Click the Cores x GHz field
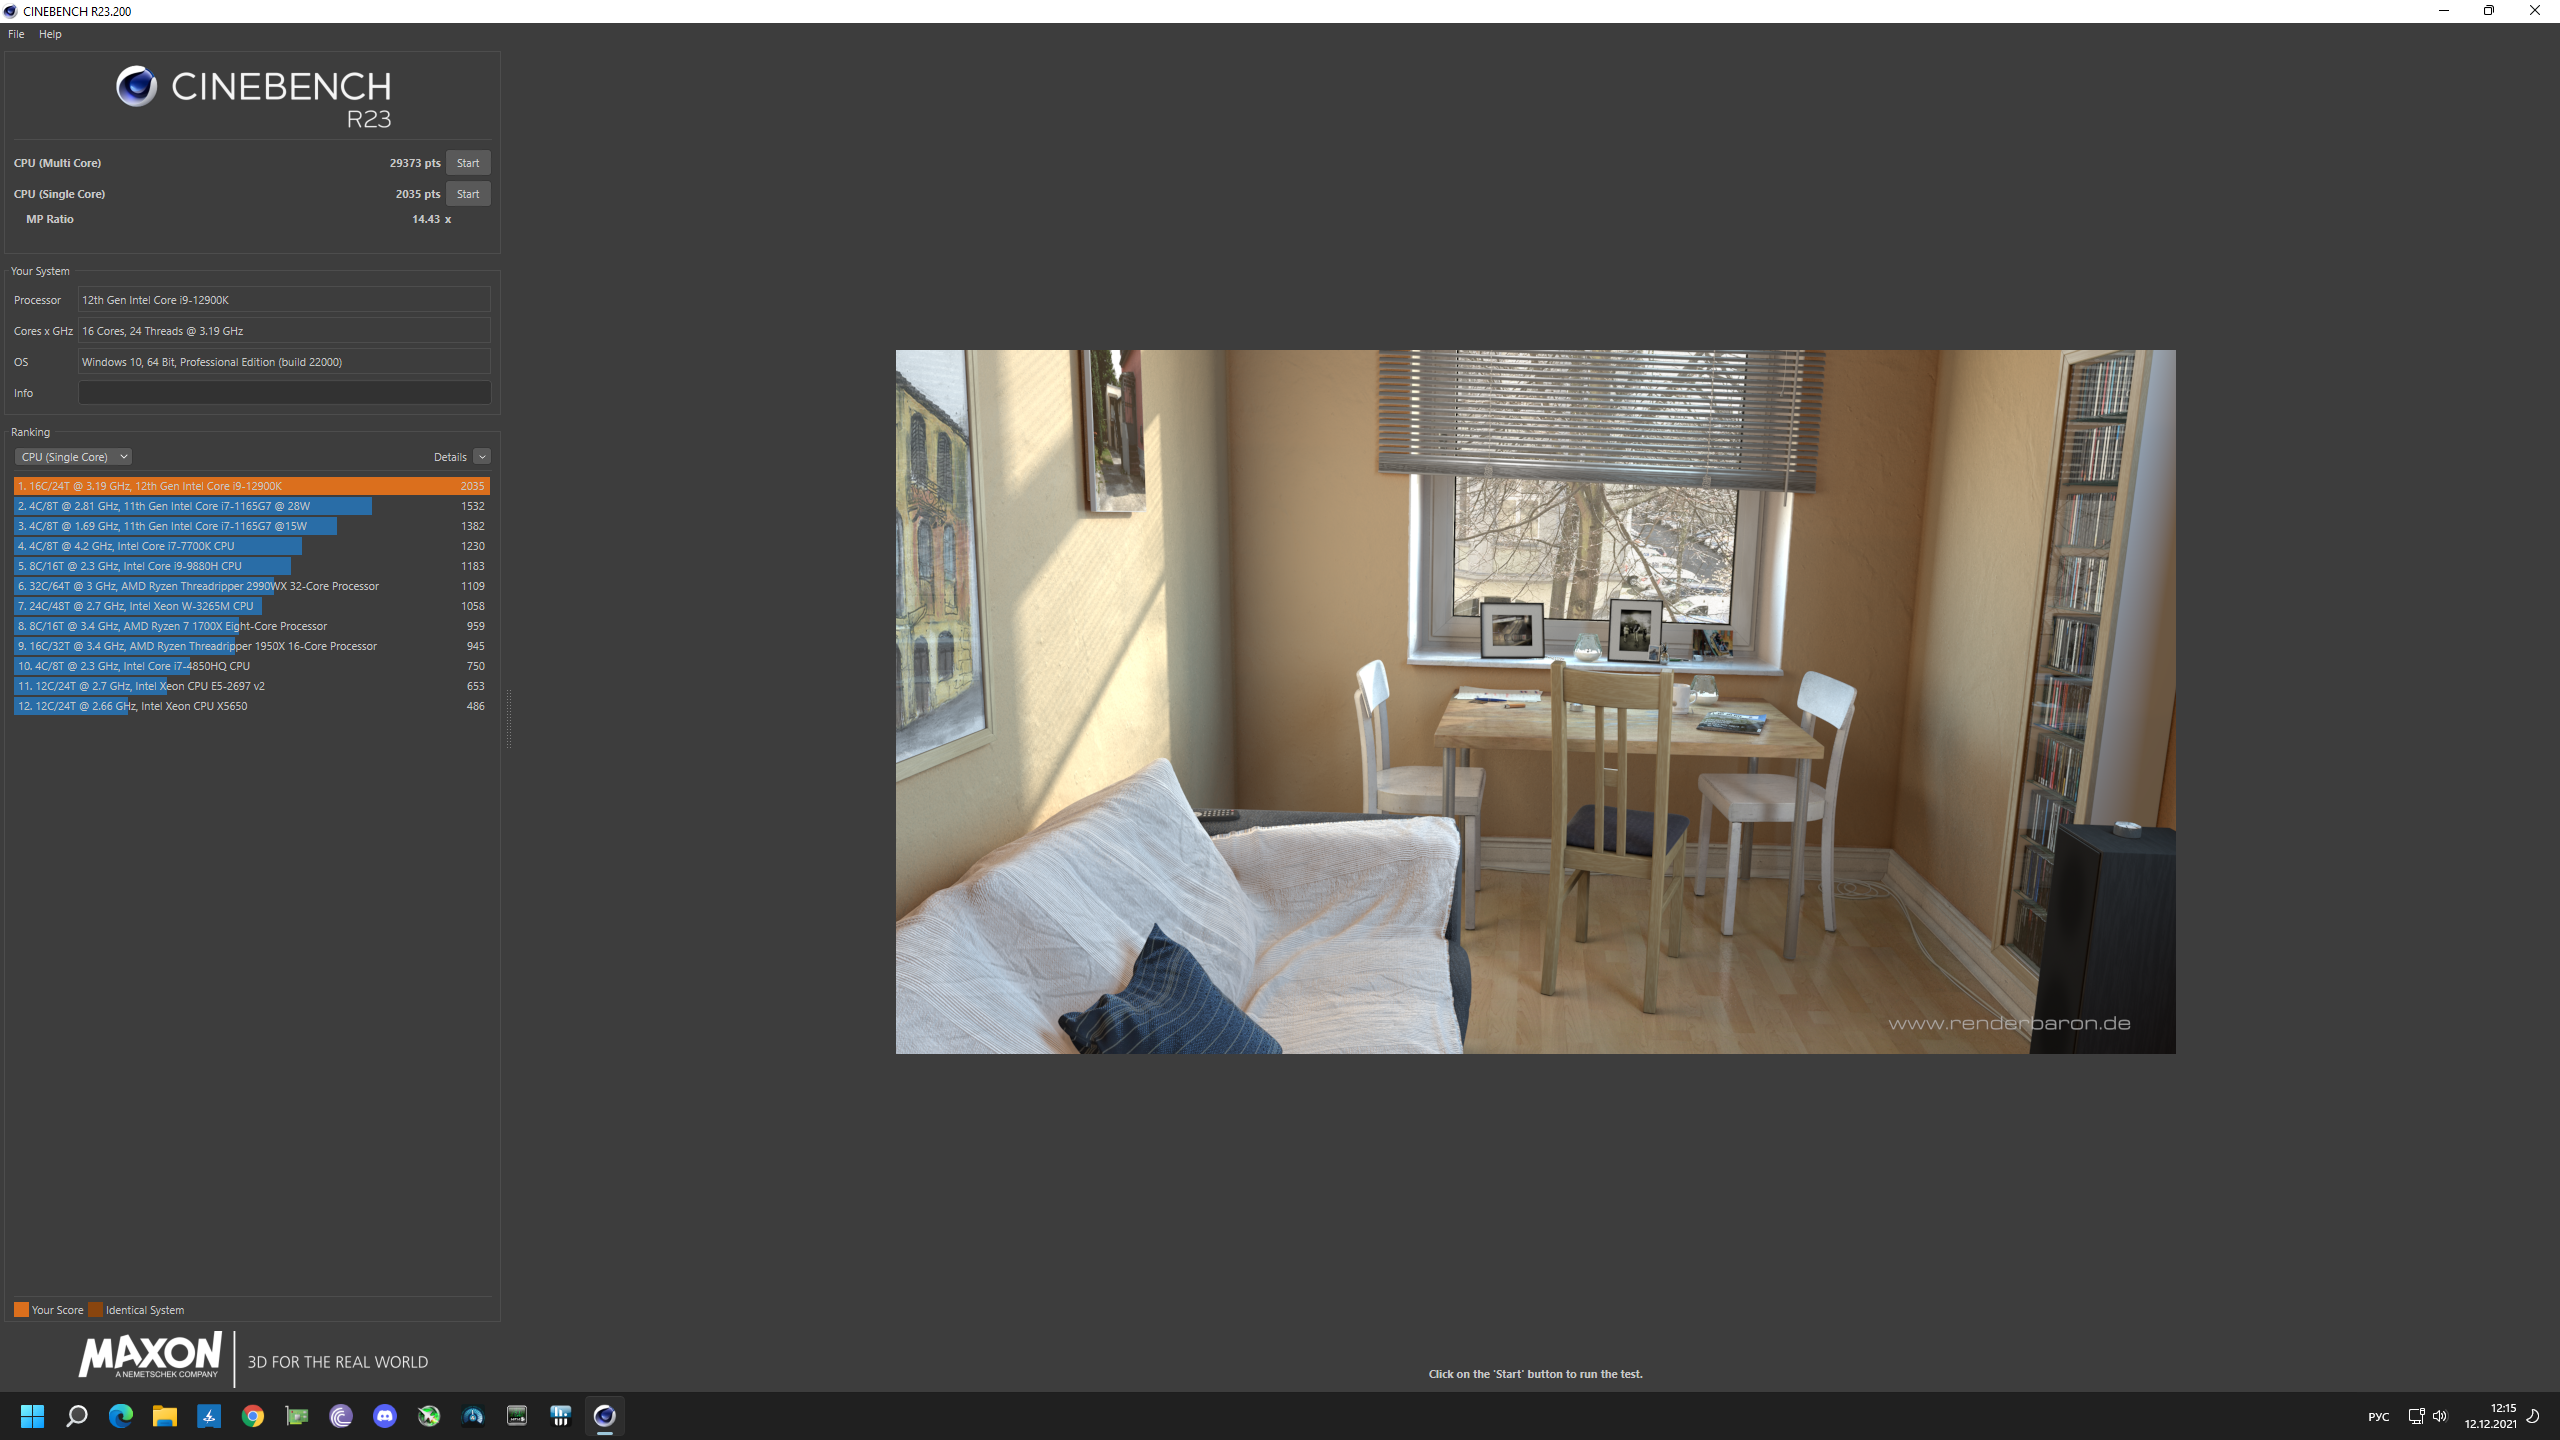Screen dimensions: 2560x1440 (x=284, y=331)
